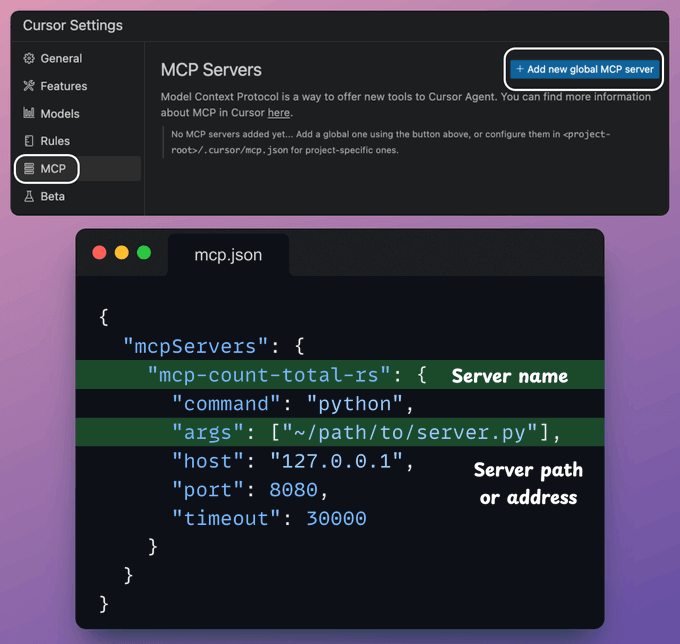
Task: Click the yellow minimize dot on code window
Action: pos(121,253)
